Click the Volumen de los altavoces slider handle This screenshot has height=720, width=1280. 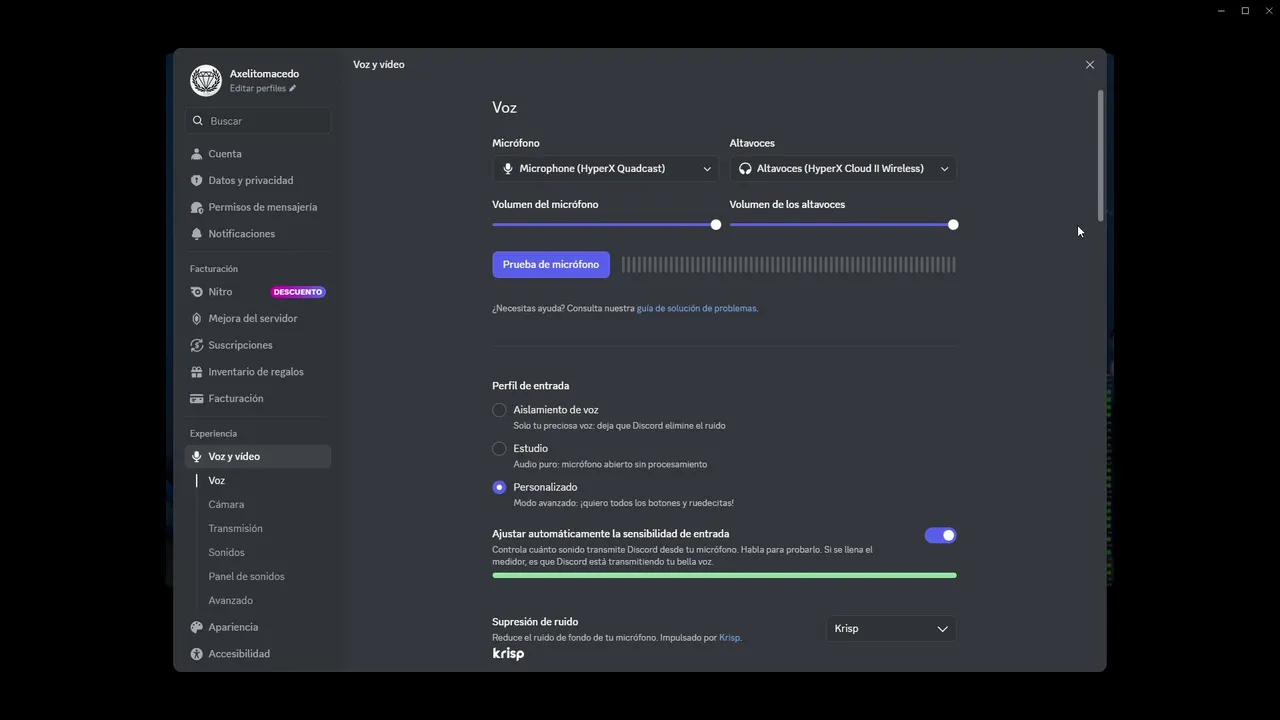pyautogui.click(x=953, y=225)
